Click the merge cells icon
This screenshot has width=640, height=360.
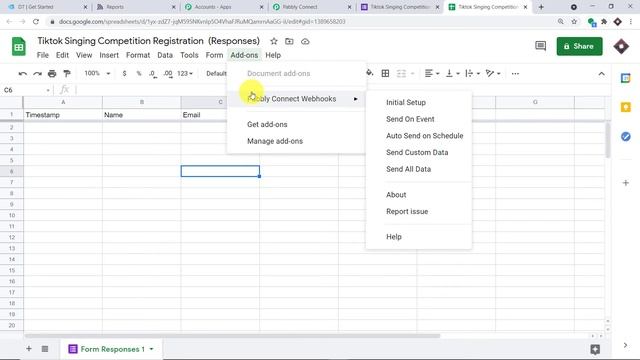click(x=402, y=73)
